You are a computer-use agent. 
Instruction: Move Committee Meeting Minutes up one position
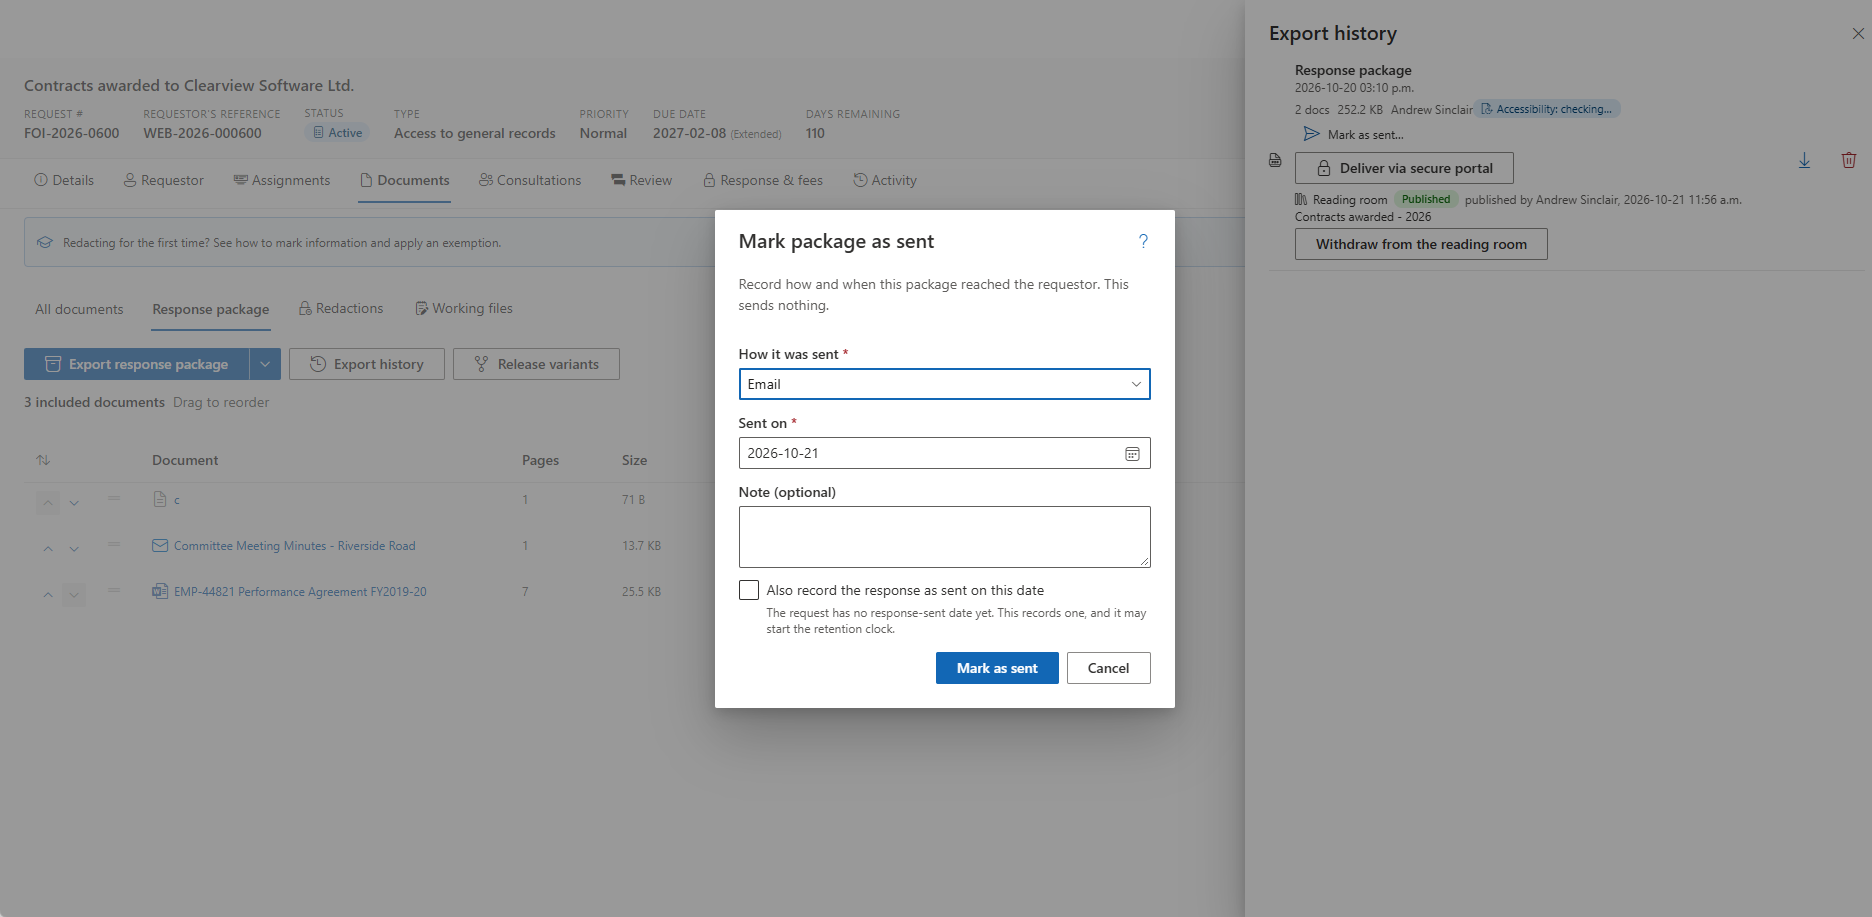tap(48, 549)
